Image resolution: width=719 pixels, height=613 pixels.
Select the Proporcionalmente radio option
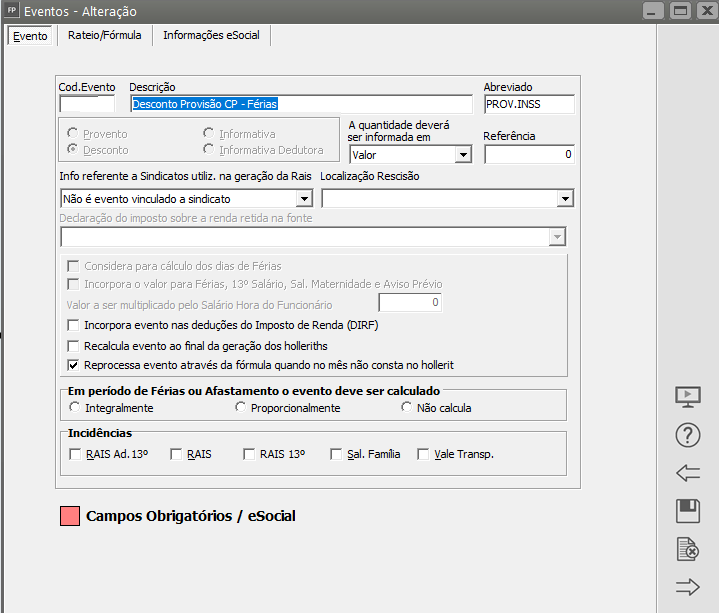[242, 408]
